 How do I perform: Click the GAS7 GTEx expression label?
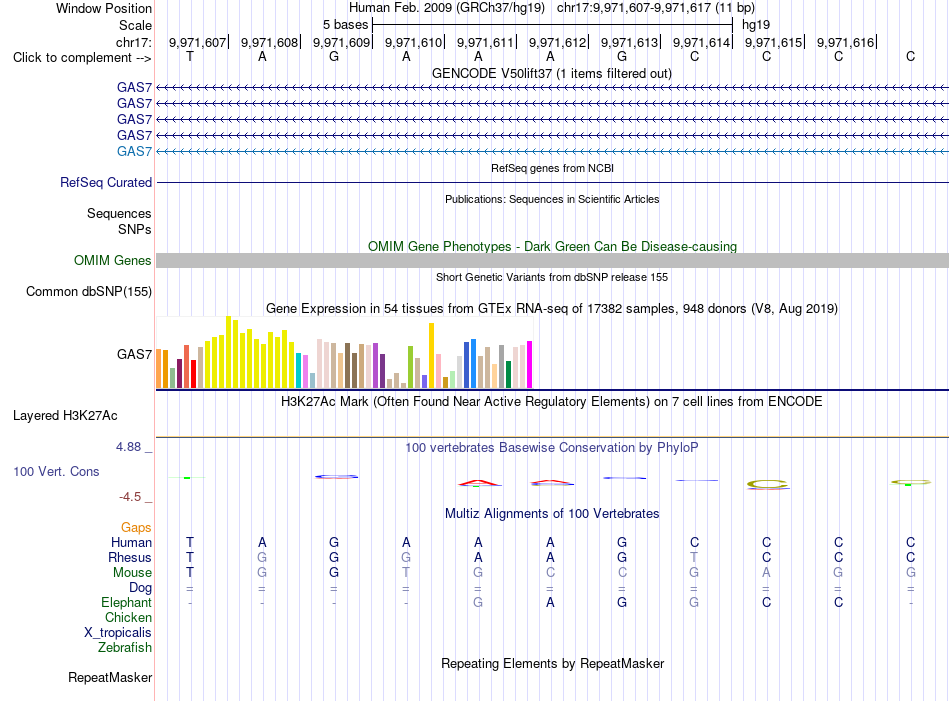tap(135, 354)
